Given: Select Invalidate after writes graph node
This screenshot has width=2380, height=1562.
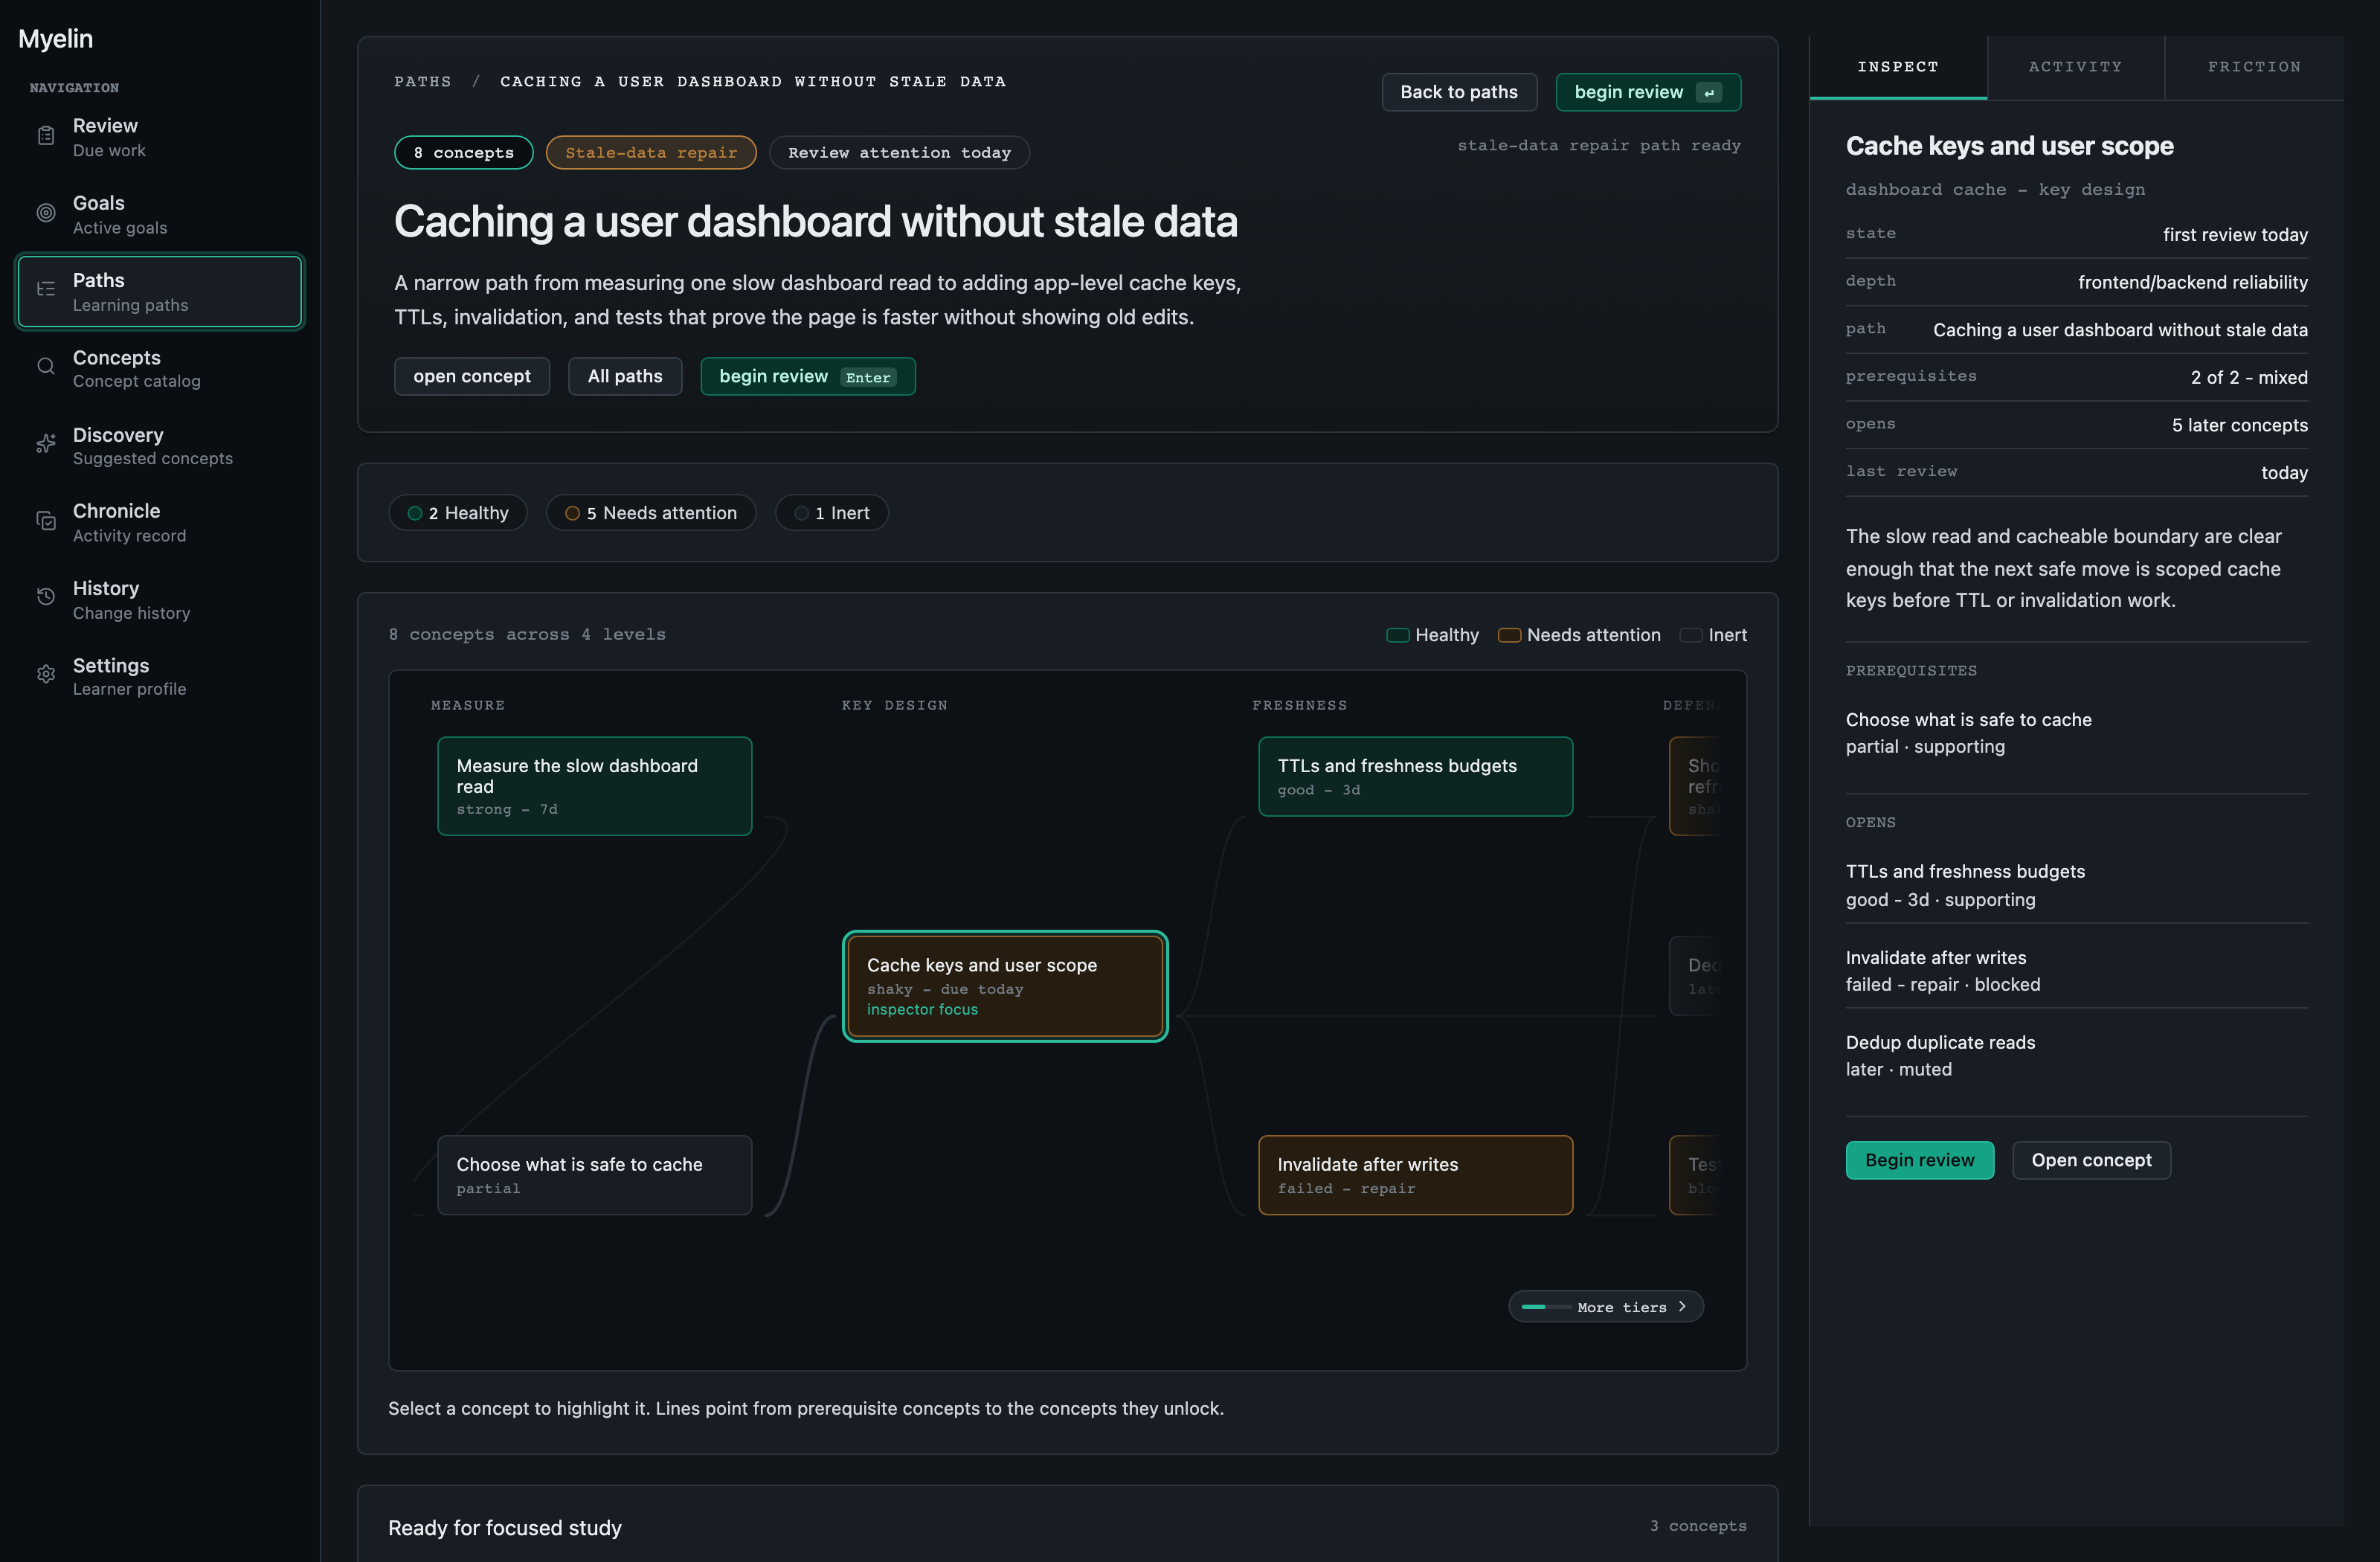Looking at the screenshot, I should pos(1416,1175).
